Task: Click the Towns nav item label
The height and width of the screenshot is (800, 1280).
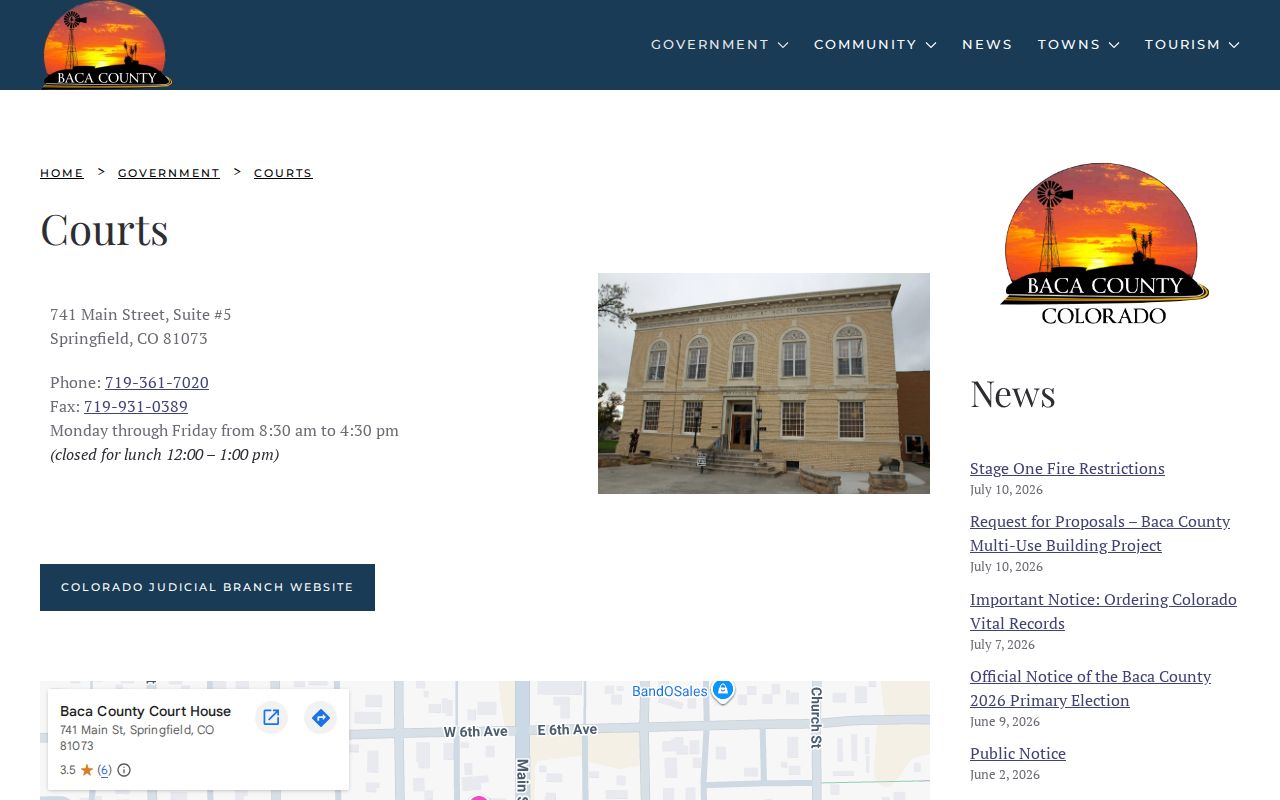Action: coord(1069,44)
